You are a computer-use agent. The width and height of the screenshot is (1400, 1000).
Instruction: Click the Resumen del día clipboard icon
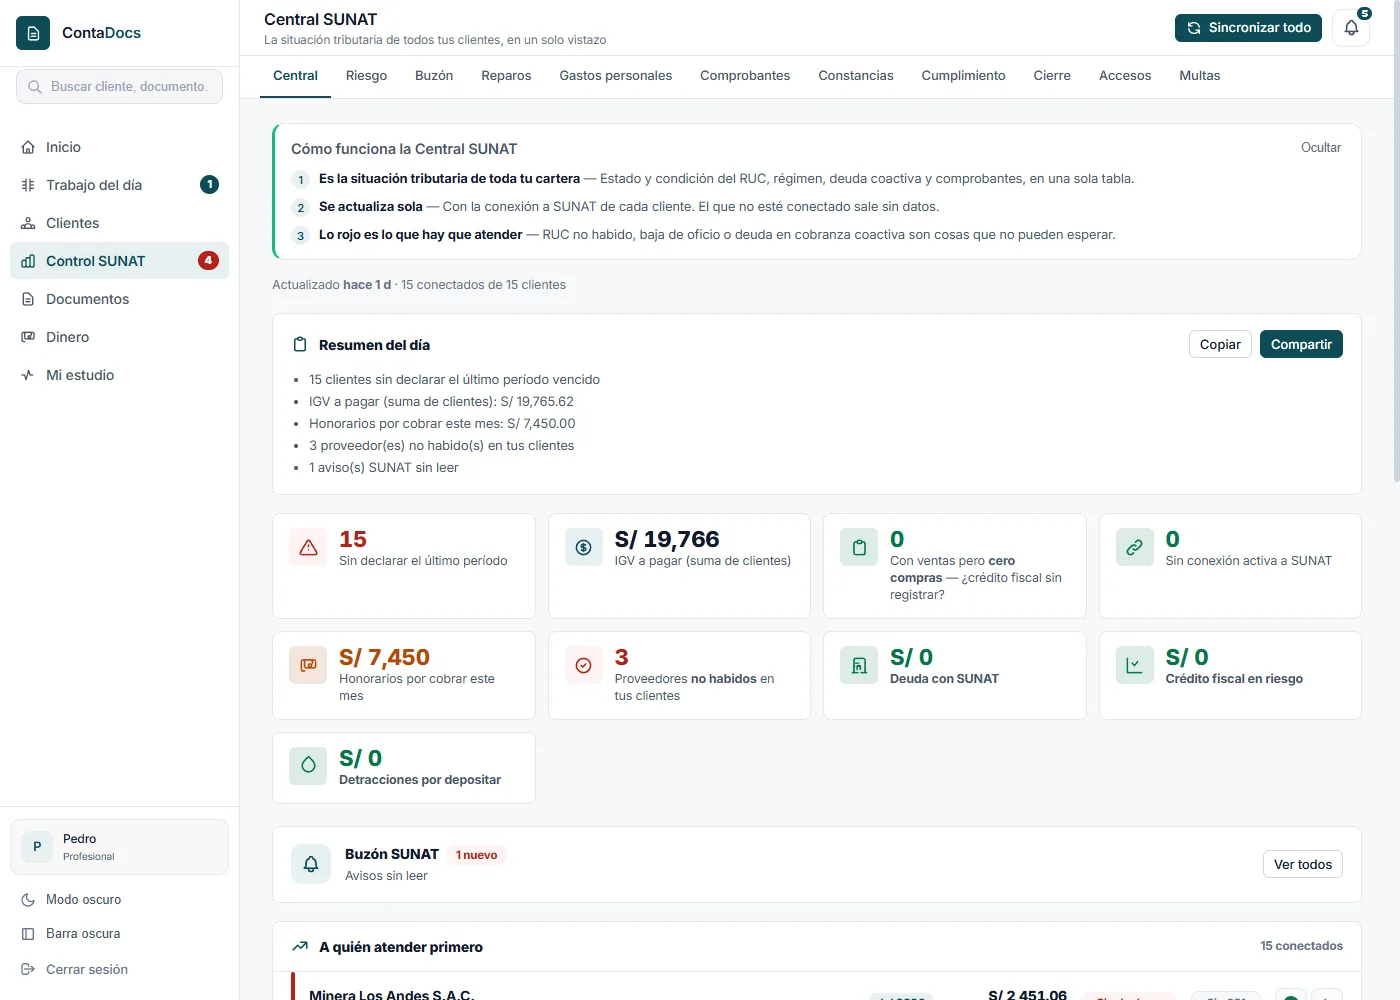click(300, 345)
